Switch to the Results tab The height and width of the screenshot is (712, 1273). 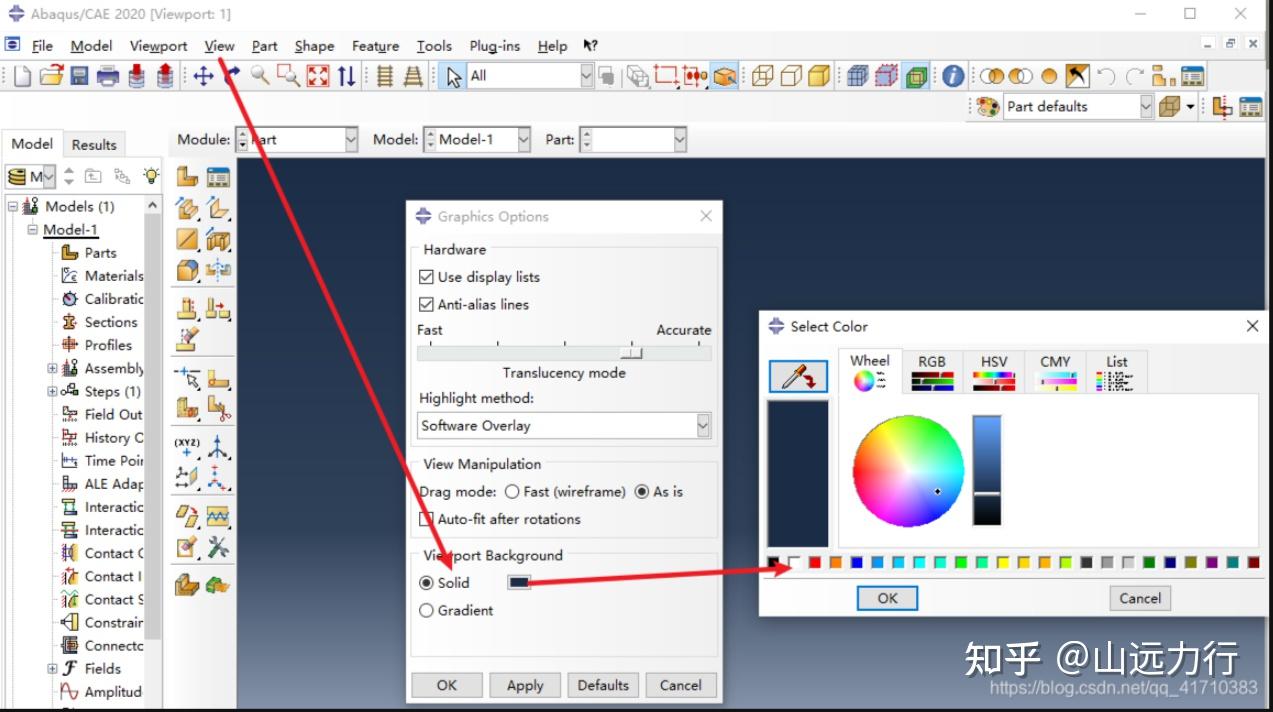(x=94, y=144)
